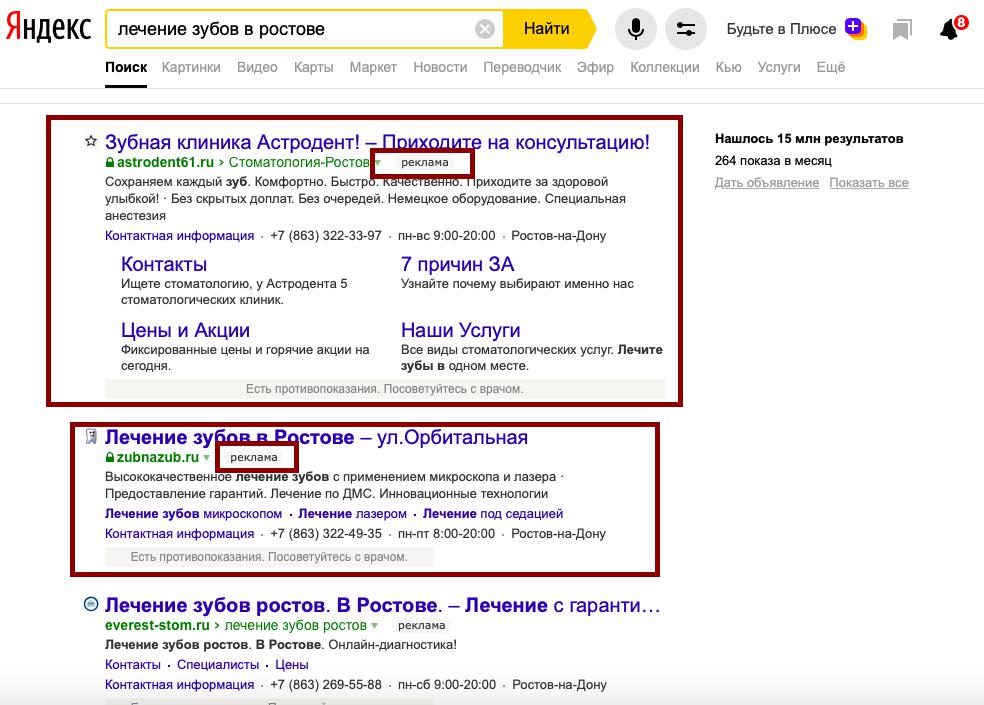This screenshot has width=984, height=705.
Task: Open the Яндекс Плюс icon
Action: [855, 28]
